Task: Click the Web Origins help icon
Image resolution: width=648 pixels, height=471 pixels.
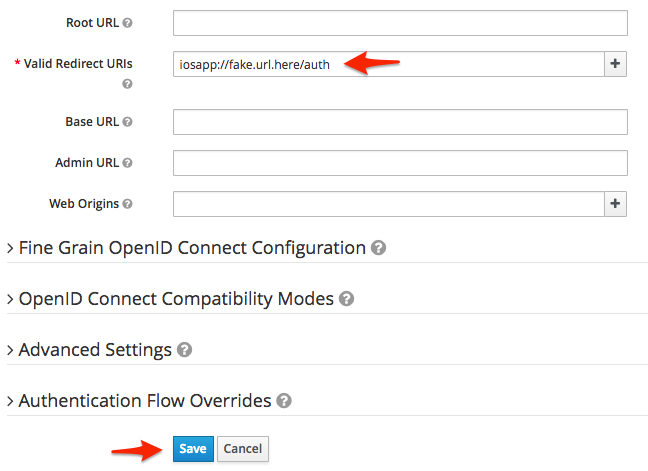Action: coord(128,204)
